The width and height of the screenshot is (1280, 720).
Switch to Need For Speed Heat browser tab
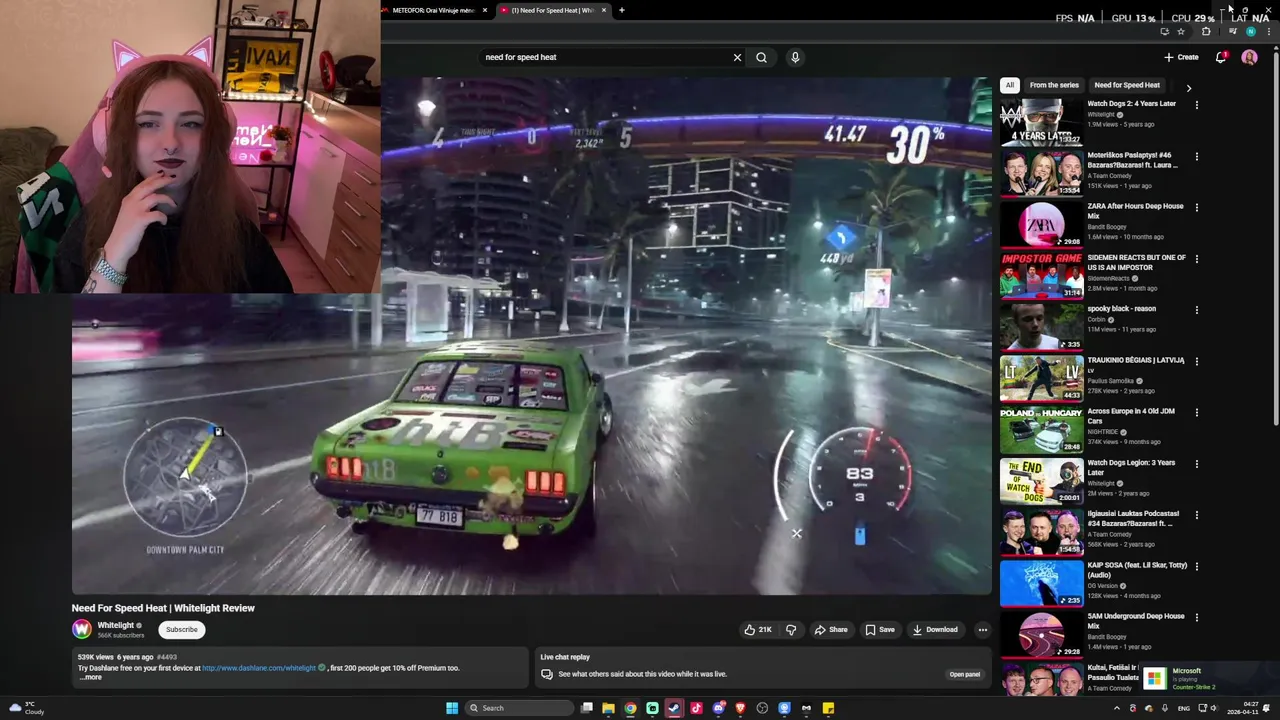coord(553,10)
